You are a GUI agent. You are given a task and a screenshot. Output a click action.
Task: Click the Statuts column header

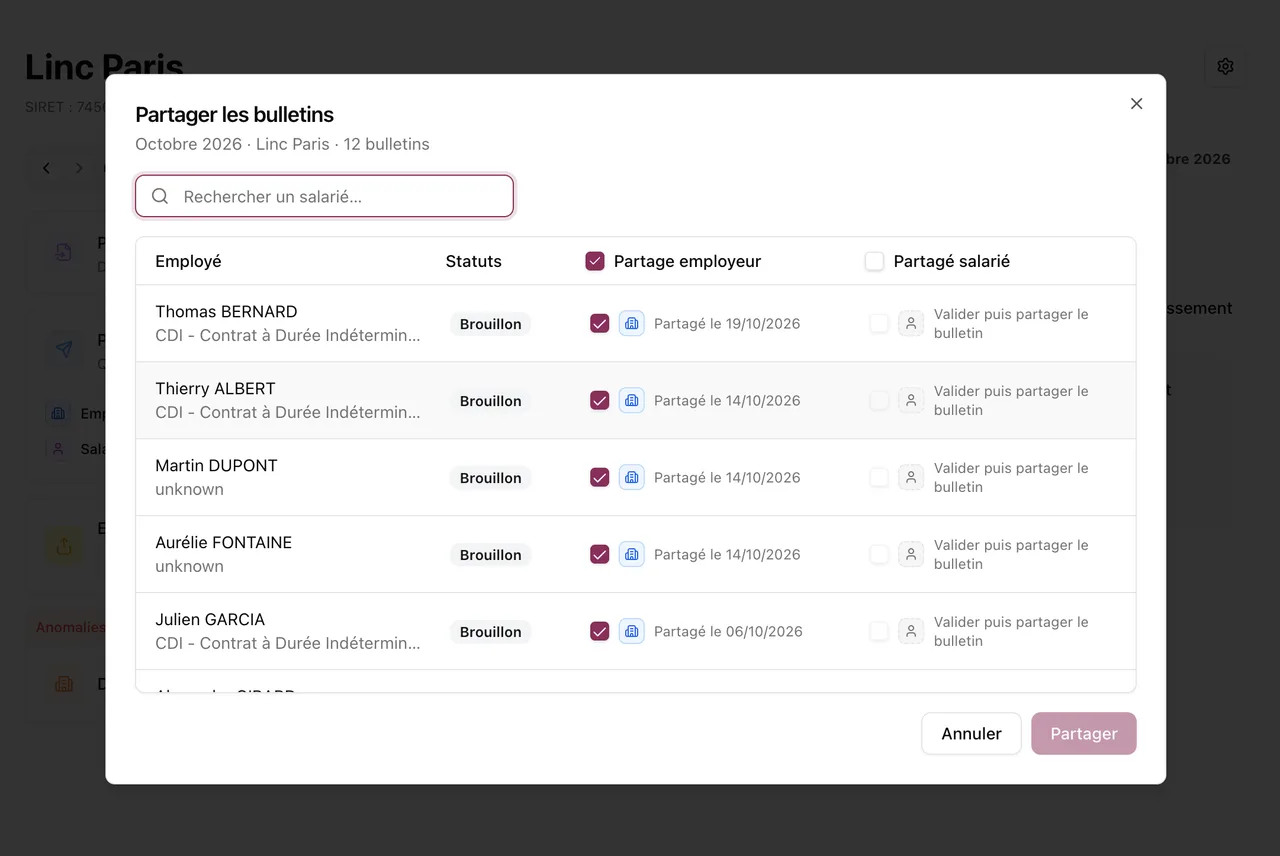474,261
